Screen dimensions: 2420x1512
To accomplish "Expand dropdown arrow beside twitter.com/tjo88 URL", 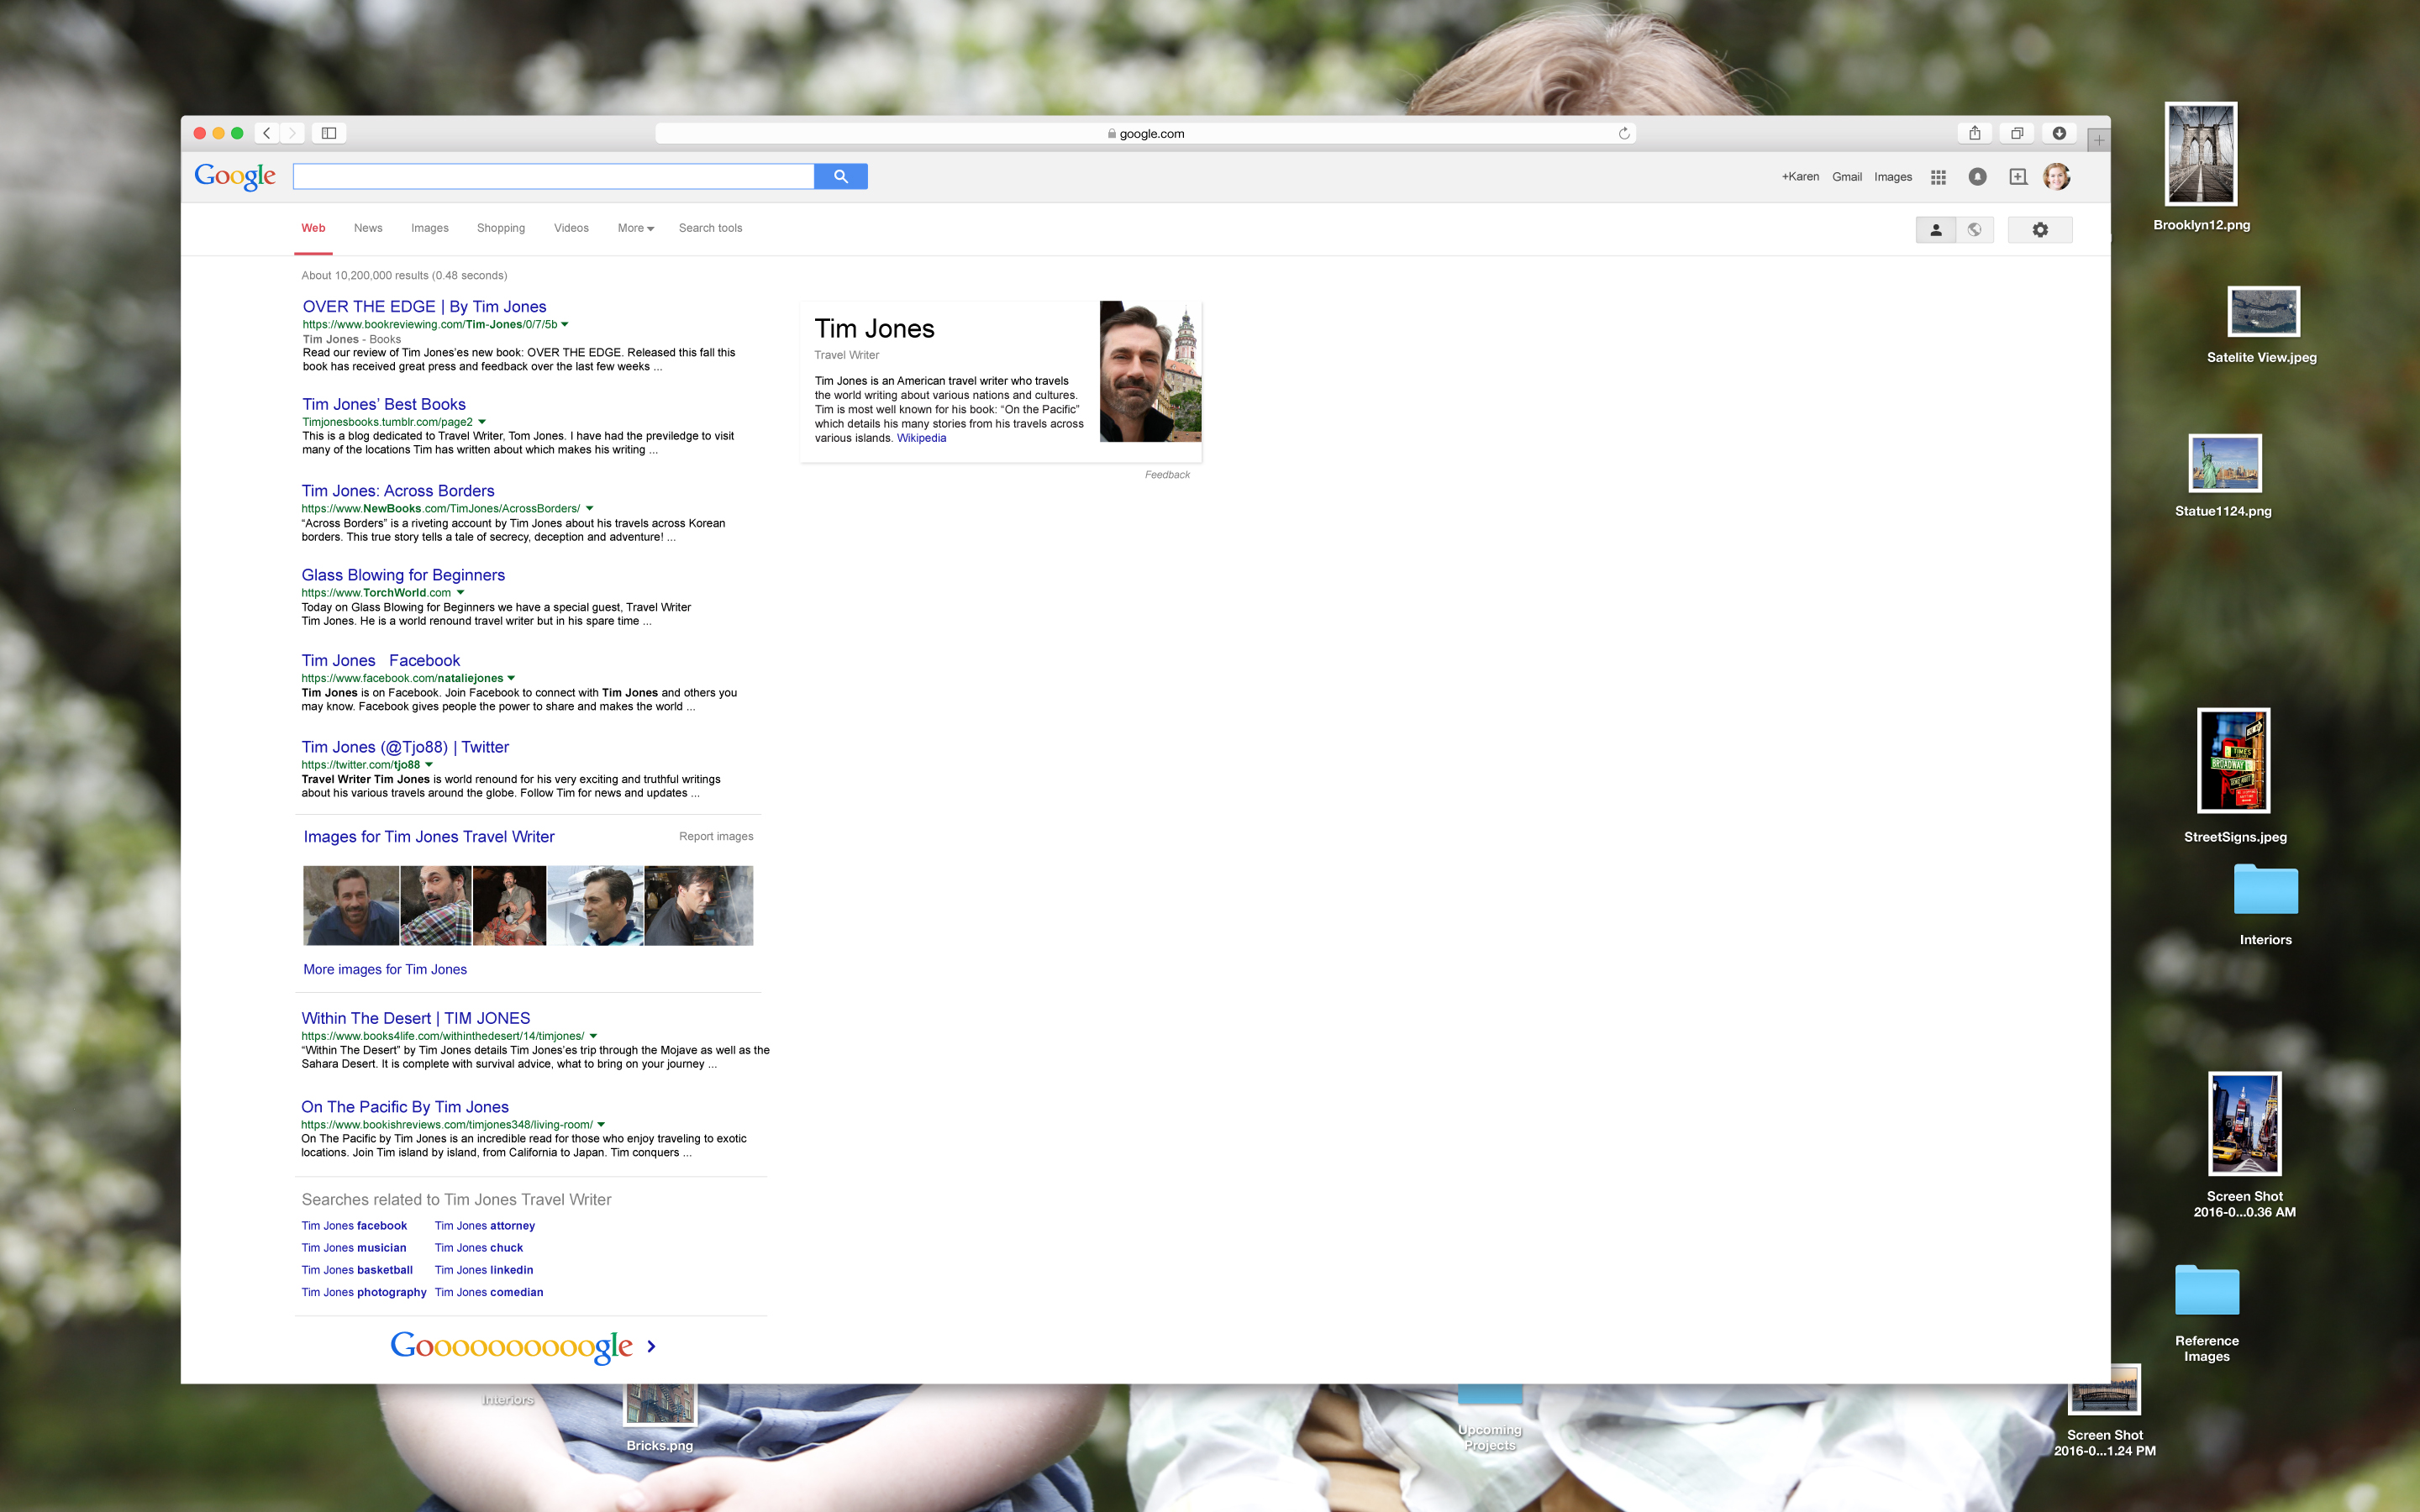I will point(429,765).
